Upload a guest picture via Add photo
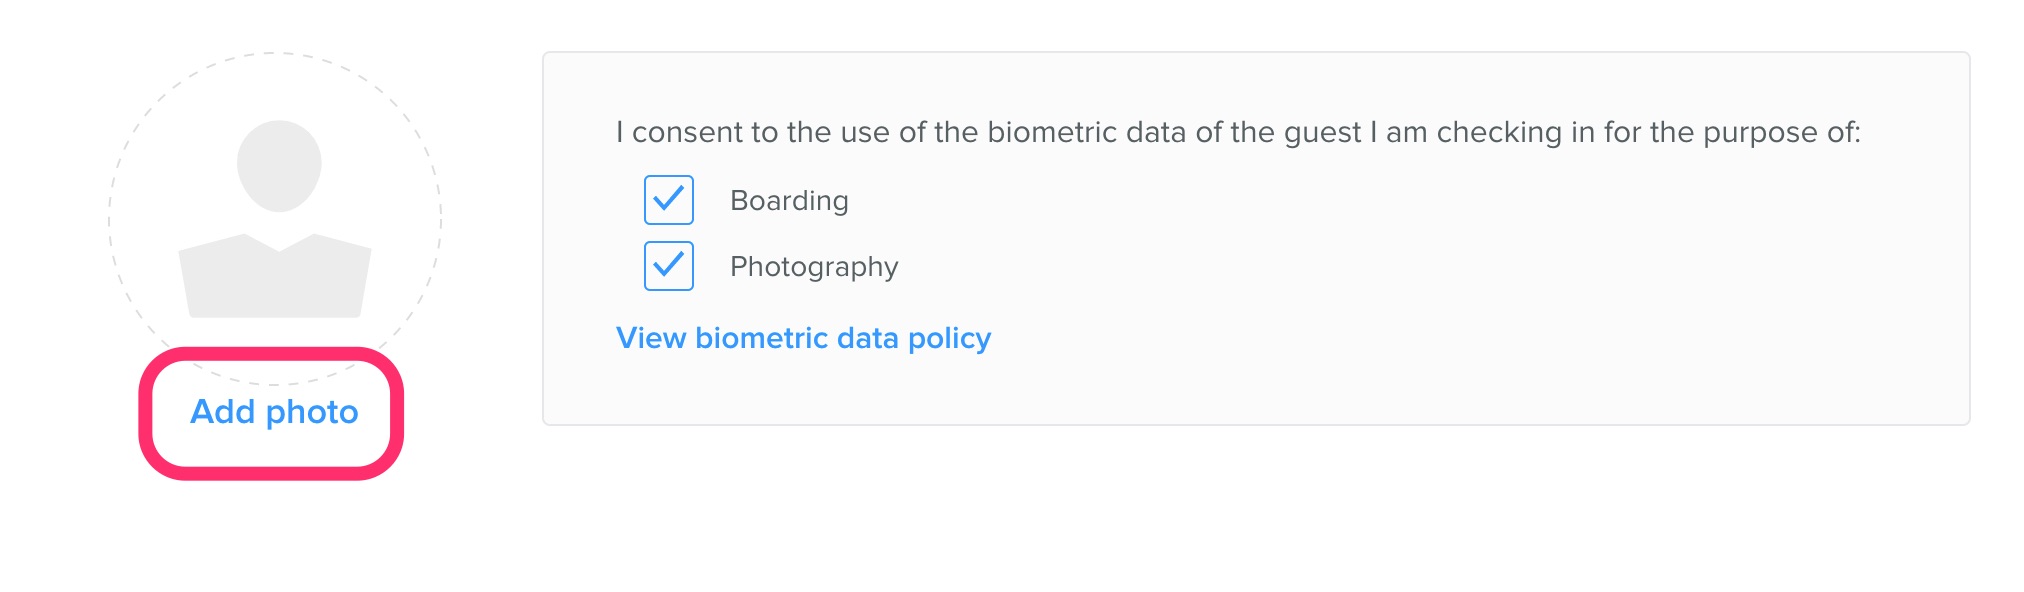The image size is (2024, 592). (274, 412)
